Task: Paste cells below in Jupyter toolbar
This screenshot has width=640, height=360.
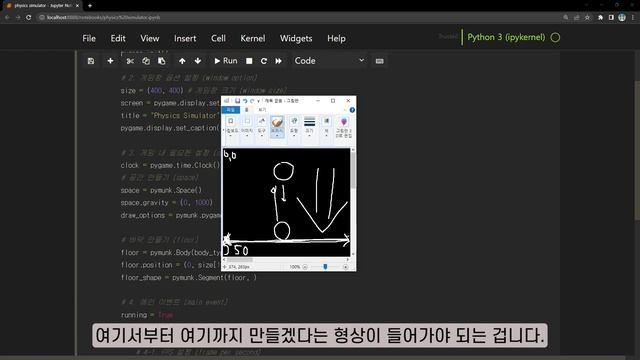Action: point(162,61)
